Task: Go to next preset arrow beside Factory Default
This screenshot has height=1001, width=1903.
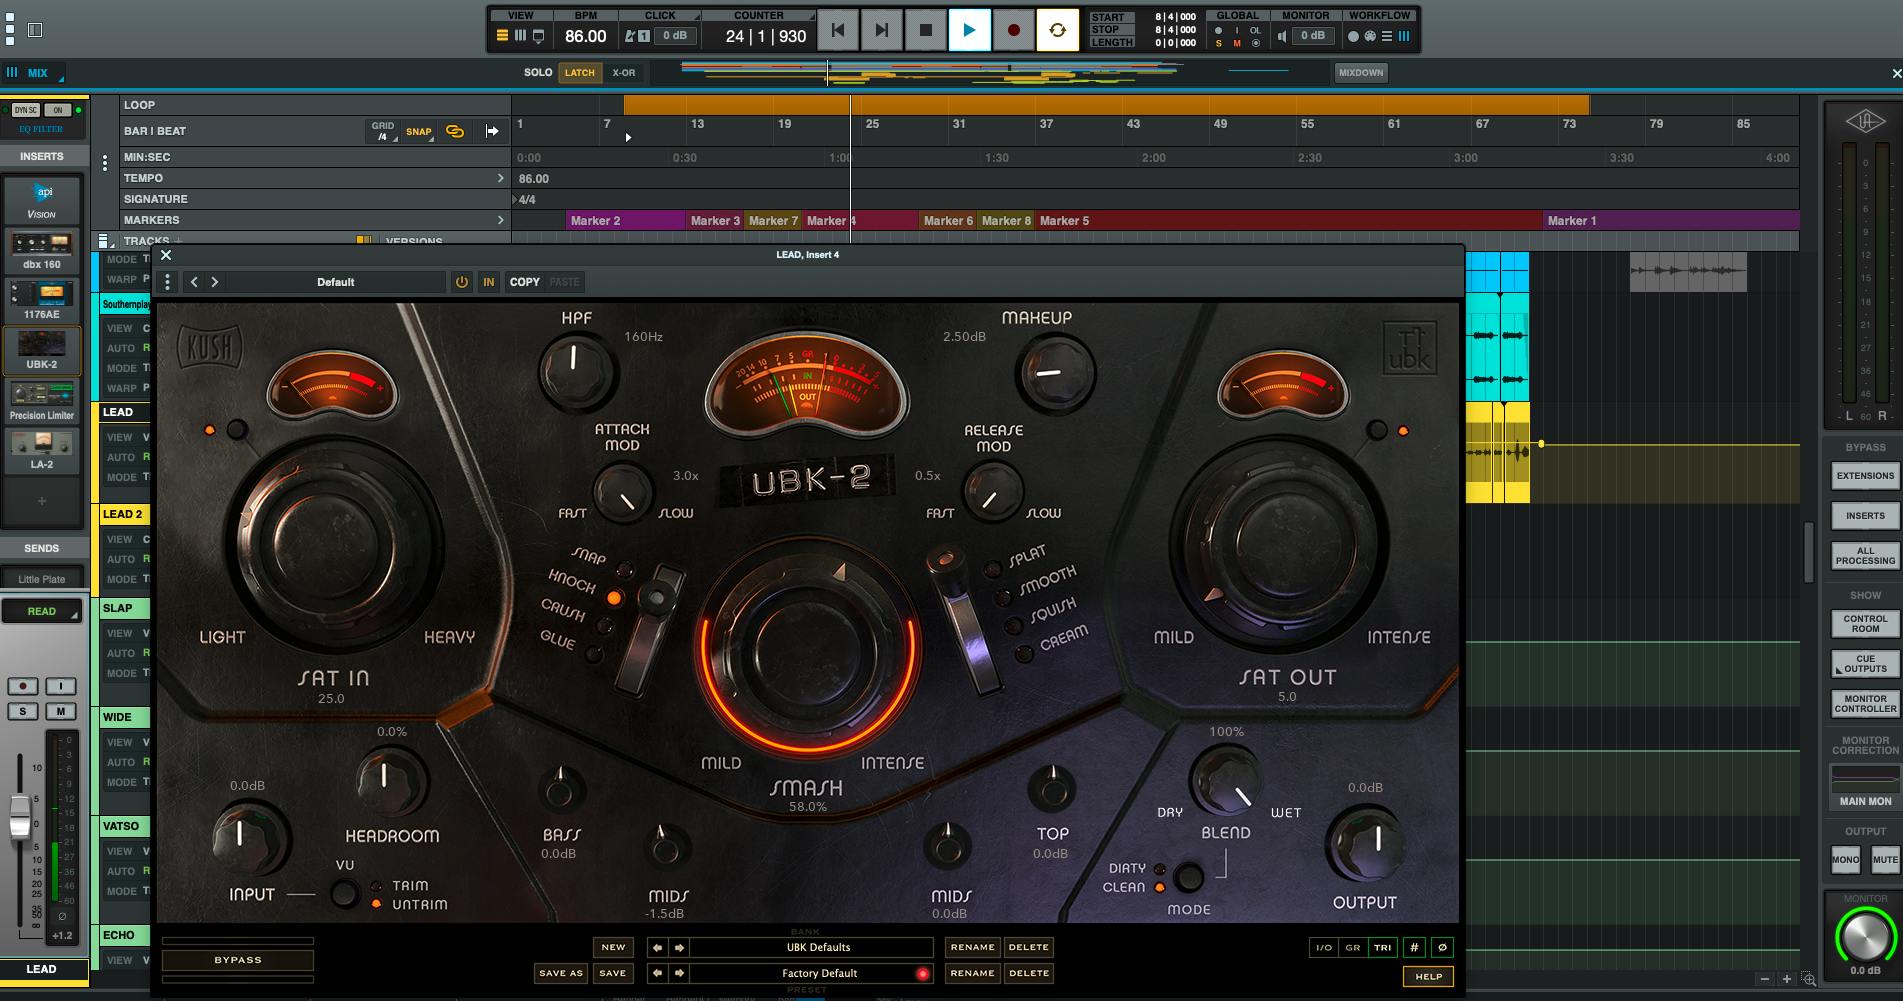Action: [679, 973]
